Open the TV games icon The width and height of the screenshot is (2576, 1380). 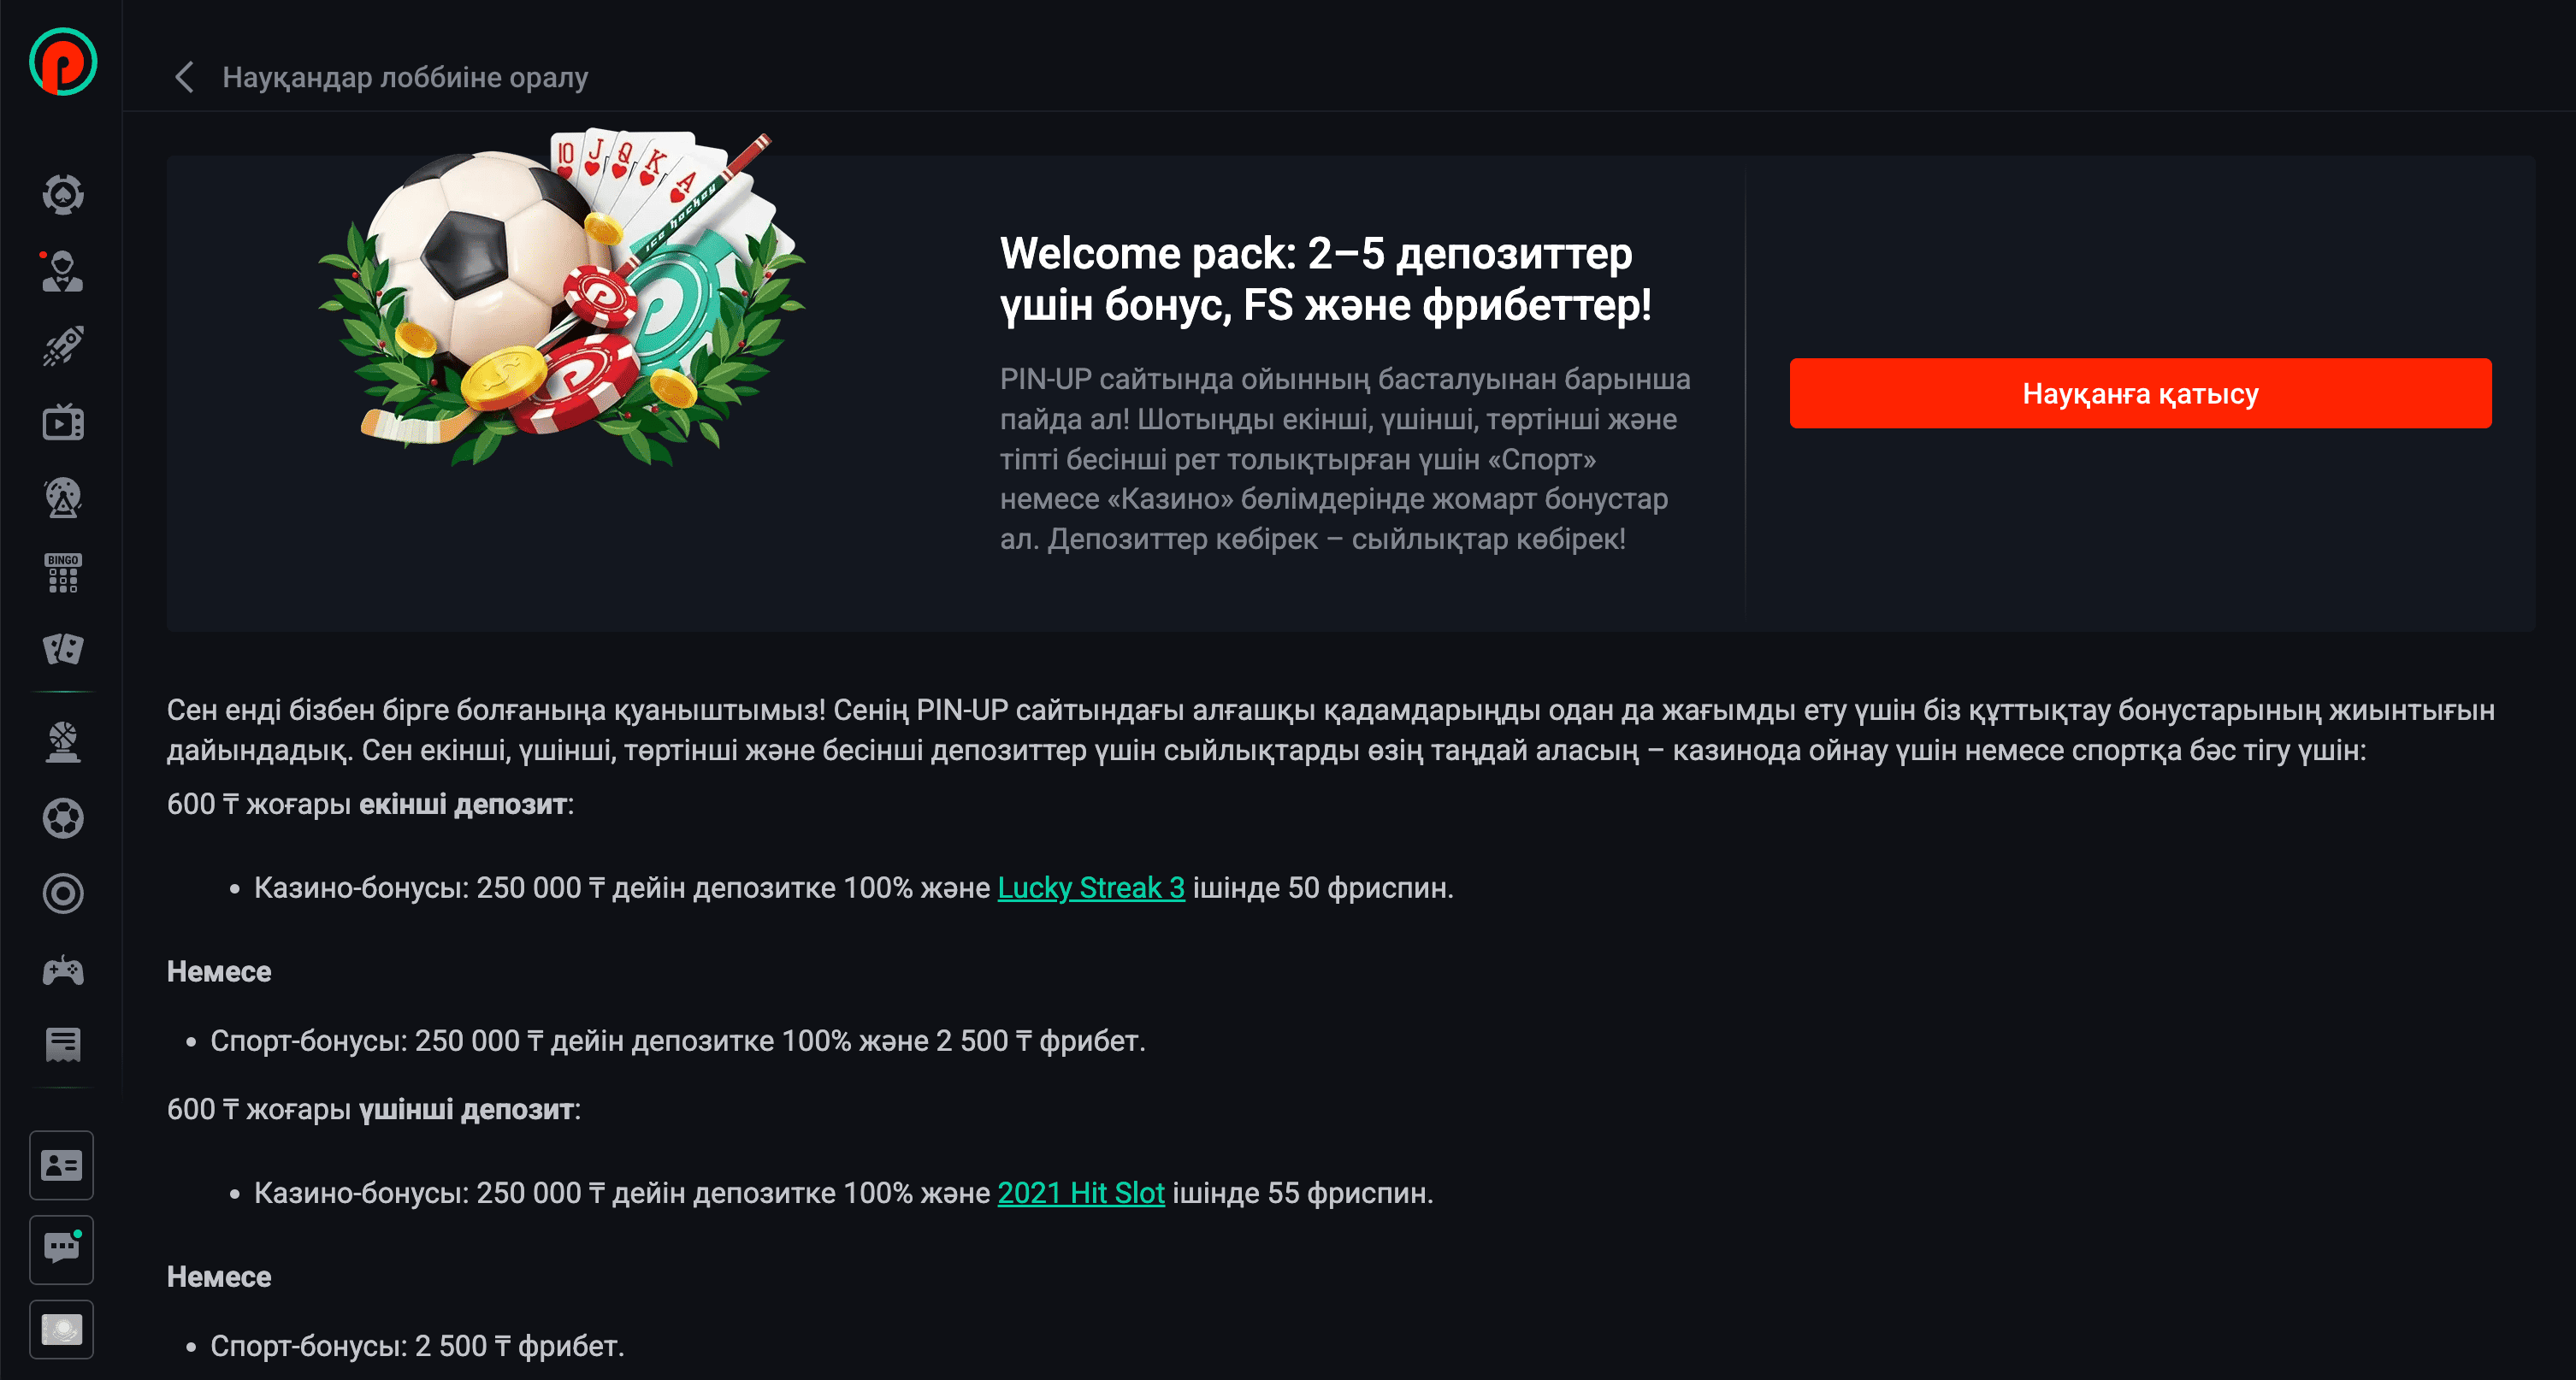pyautogui.click(x=63, y=422)
